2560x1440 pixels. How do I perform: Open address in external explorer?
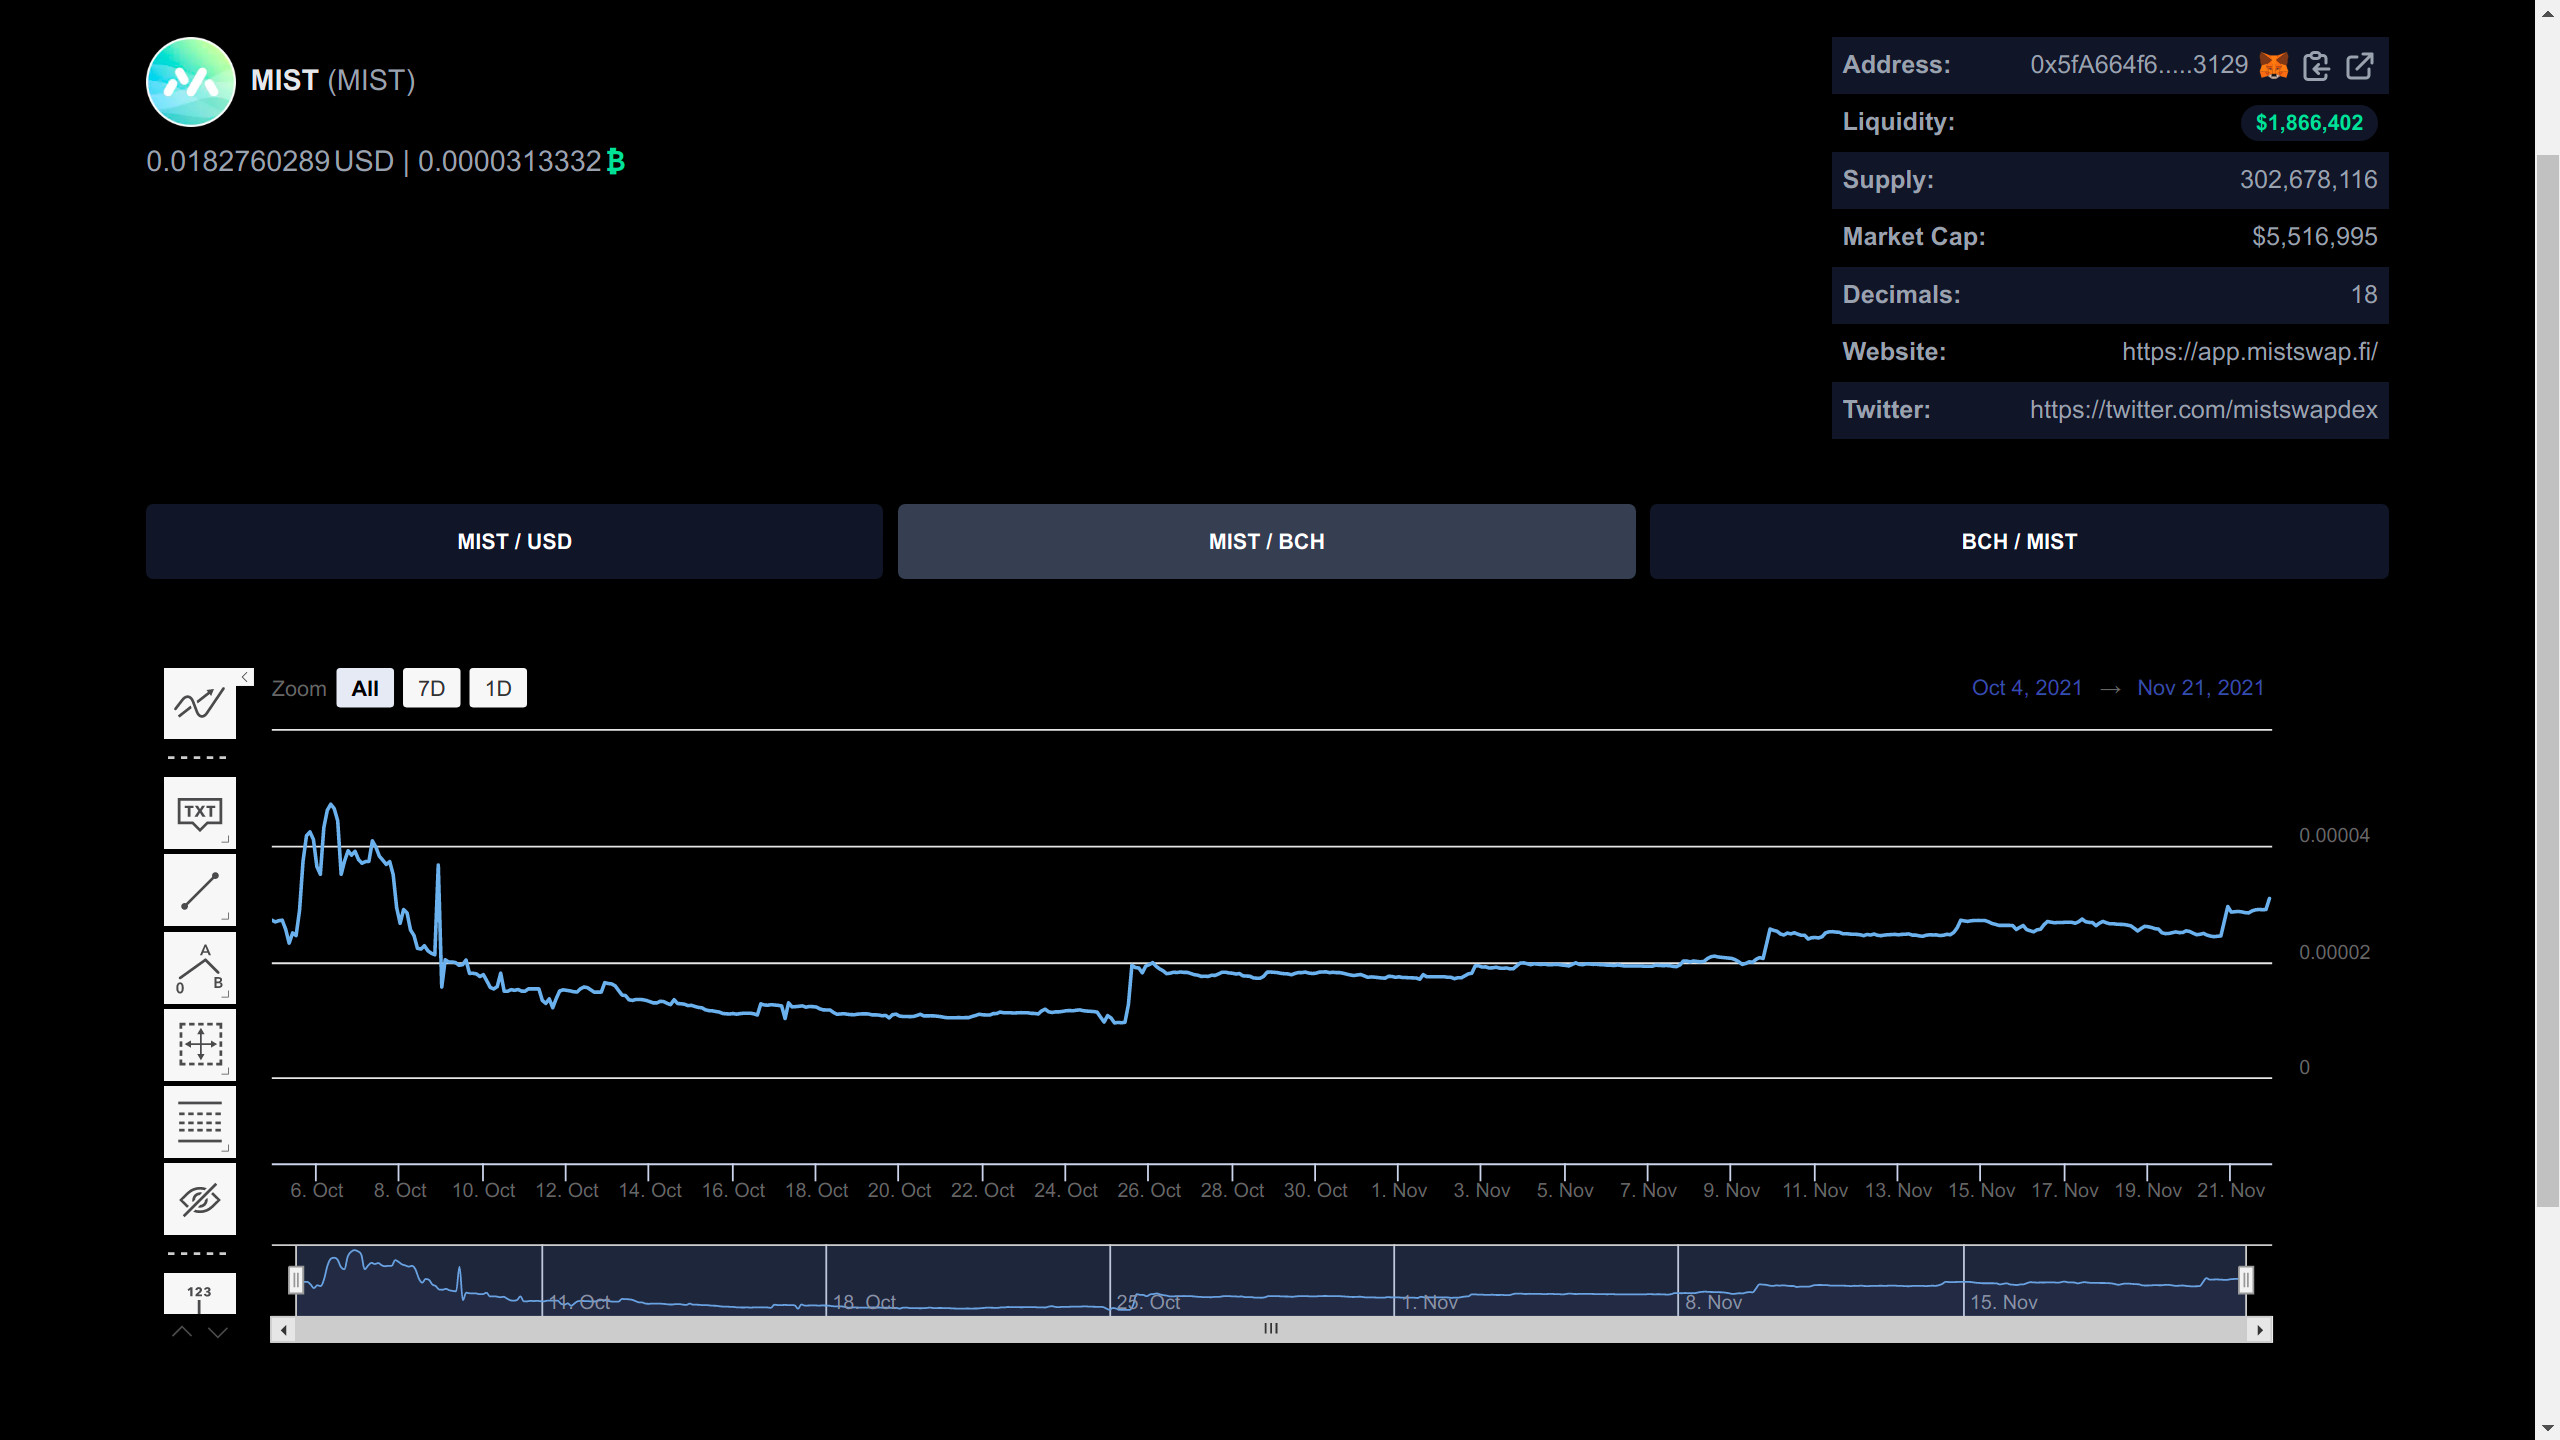tap(2360, 66)
